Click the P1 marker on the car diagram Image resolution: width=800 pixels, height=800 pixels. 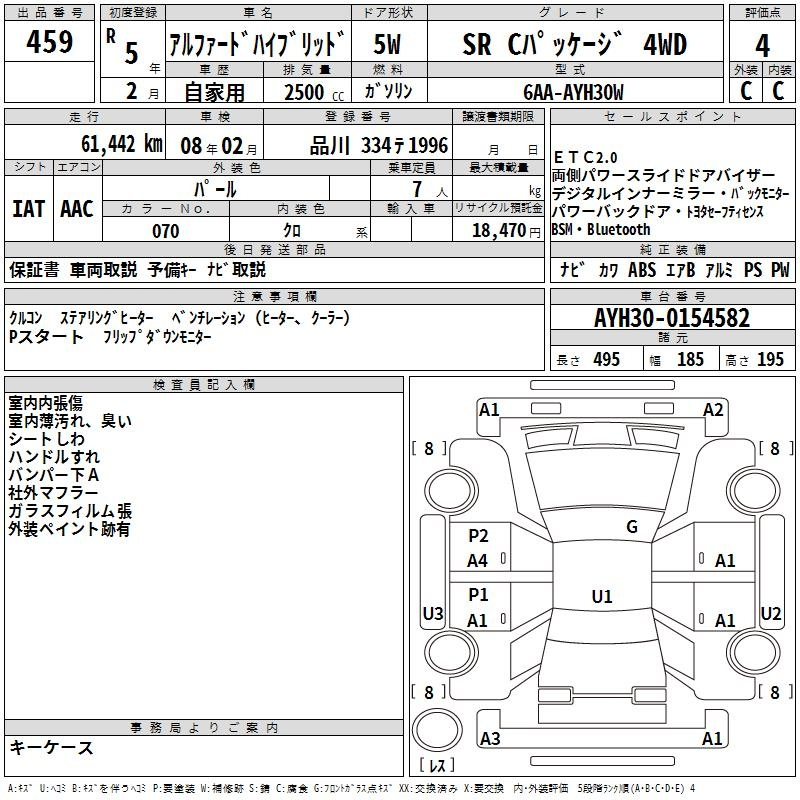(478, 595)
